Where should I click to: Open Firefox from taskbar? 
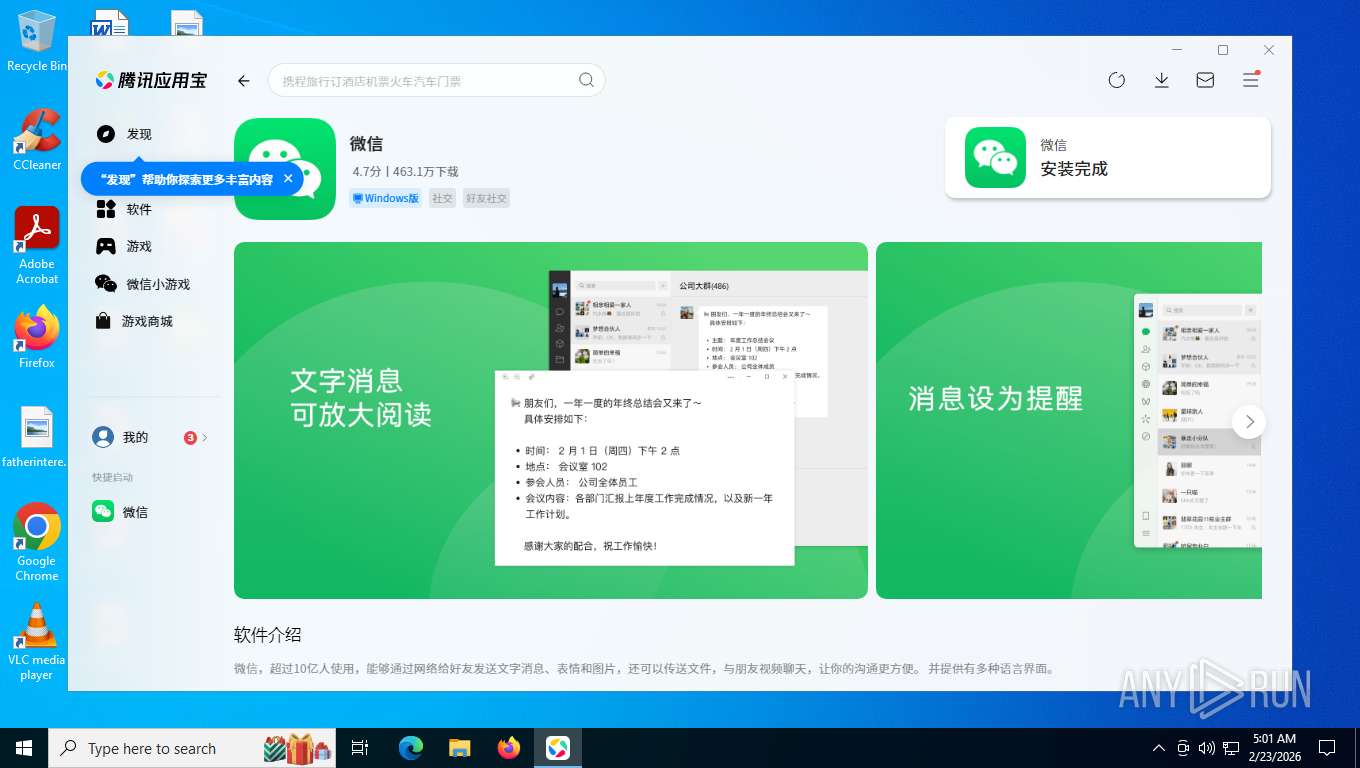(x=509, y=748)
